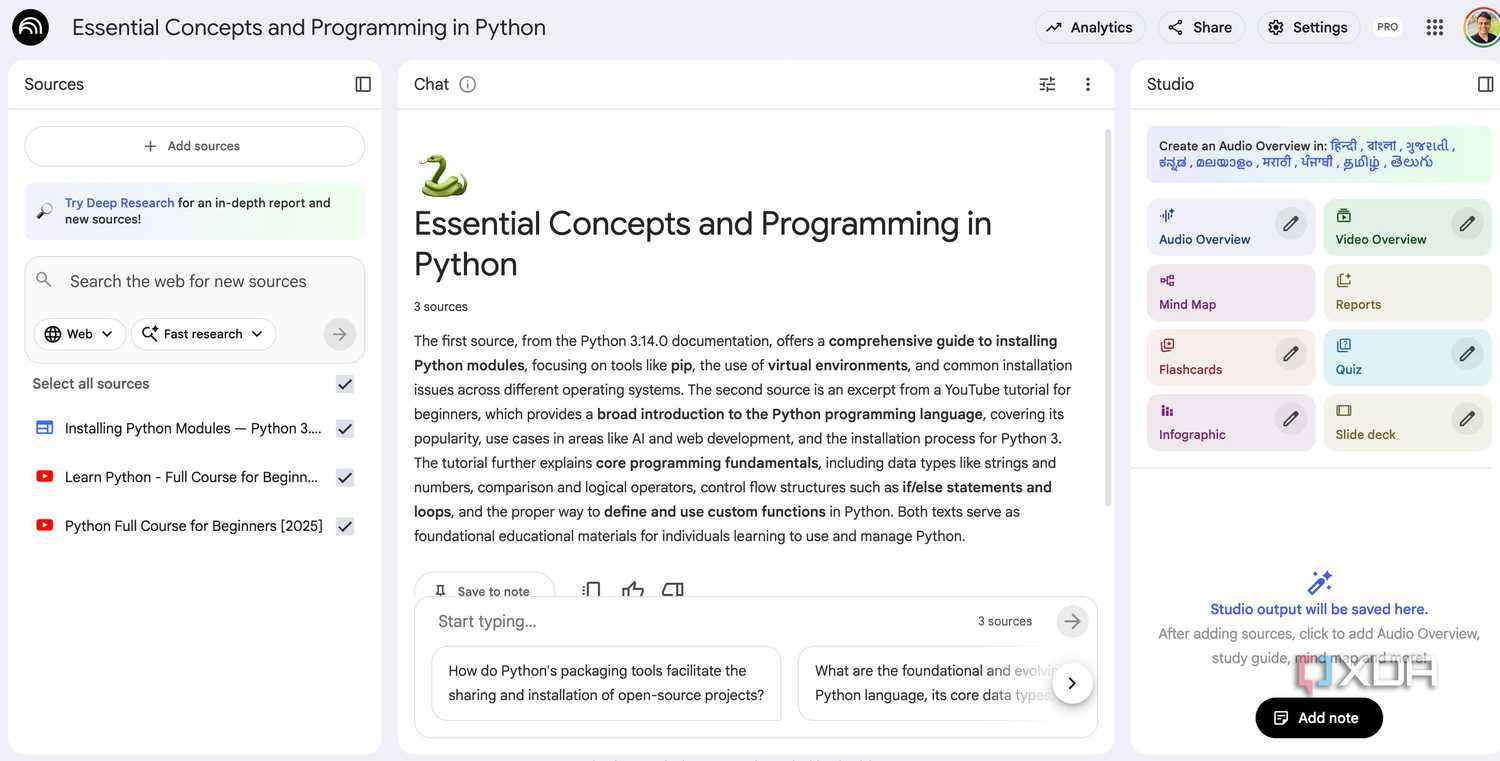Image resolution: width=1500 pixels, height=761 pixels.
Task: Click the PRO badge
Action: (1388, 28)
